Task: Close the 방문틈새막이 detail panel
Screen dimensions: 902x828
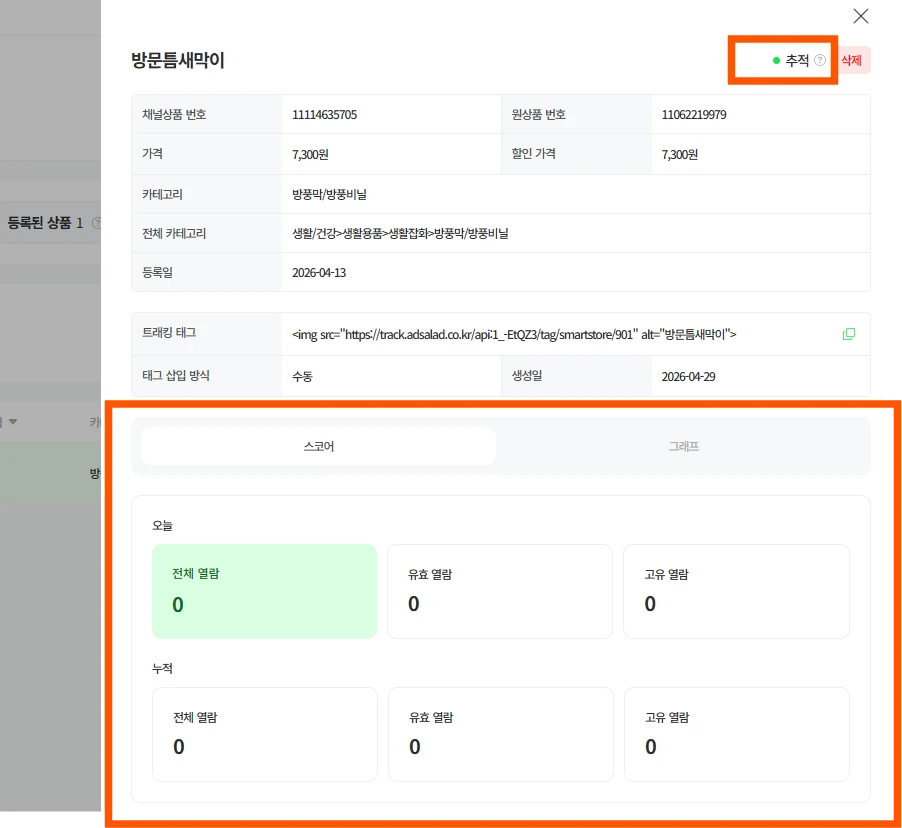Action: 860,16
